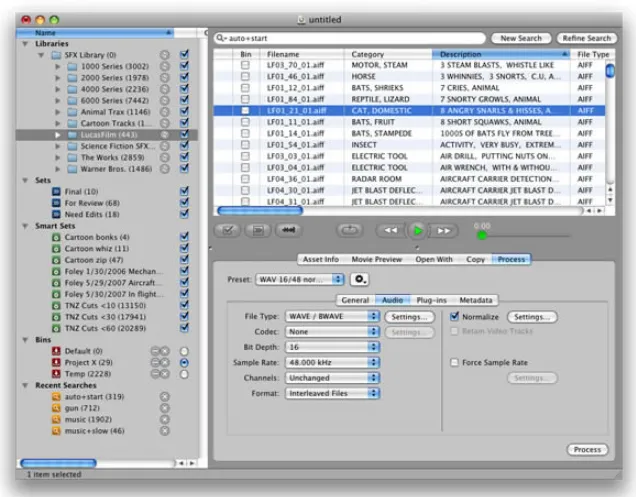Open the Channels dropdown
This screenshot has height=497, width=636.
(x=332, y=378)
